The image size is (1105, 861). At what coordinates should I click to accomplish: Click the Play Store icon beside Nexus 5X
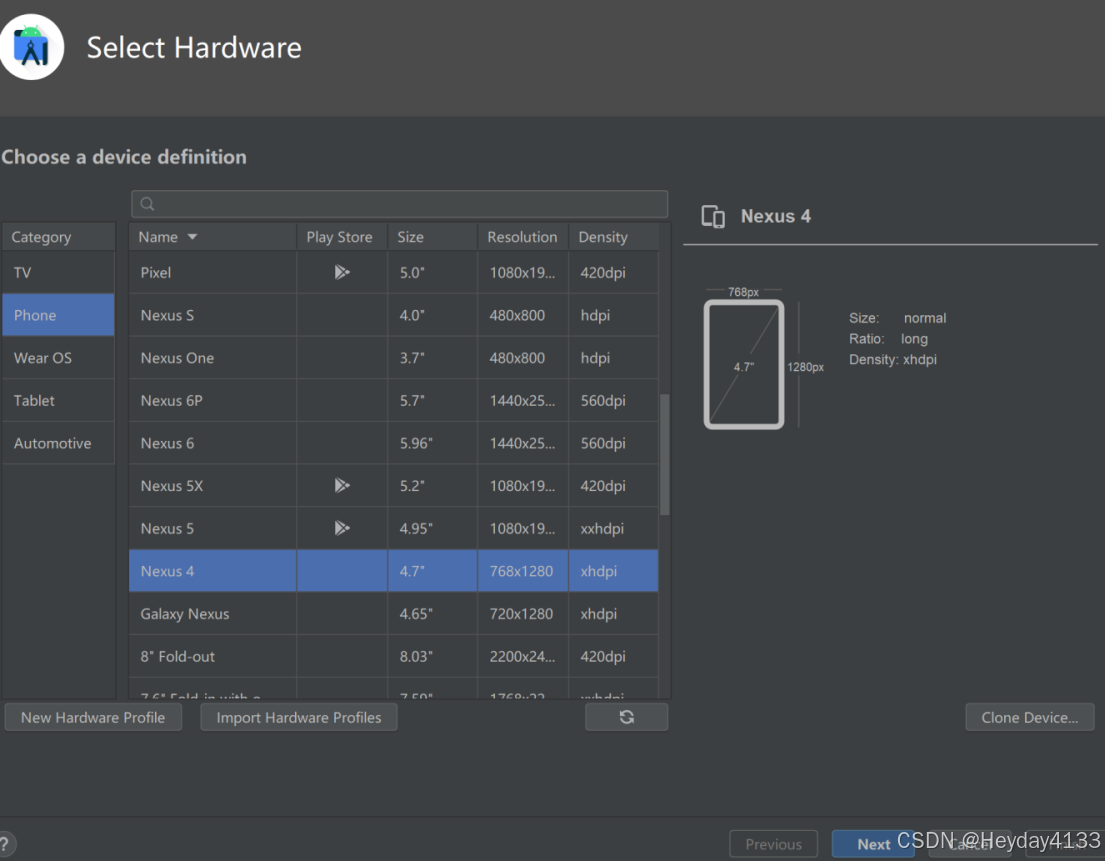(x=341, y=485)
